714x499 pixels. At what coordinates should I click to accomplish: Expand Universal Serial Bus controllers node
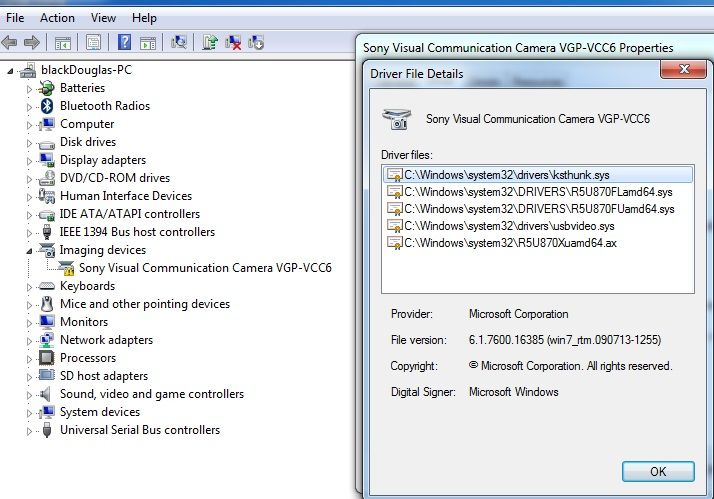[29, 430]
